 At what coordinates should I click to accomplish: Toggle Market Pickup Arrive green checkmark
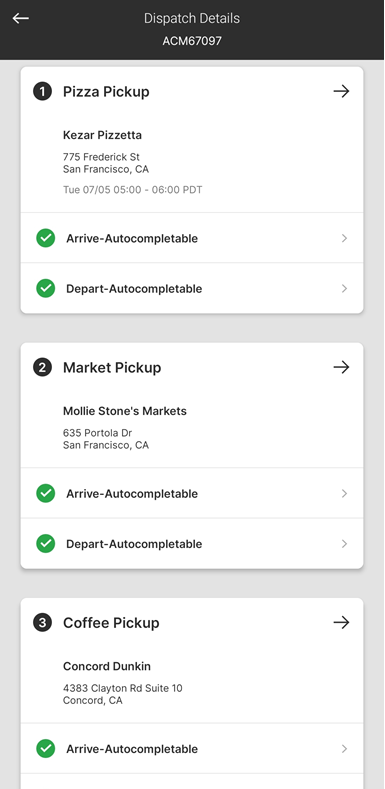tap(46, 493)
